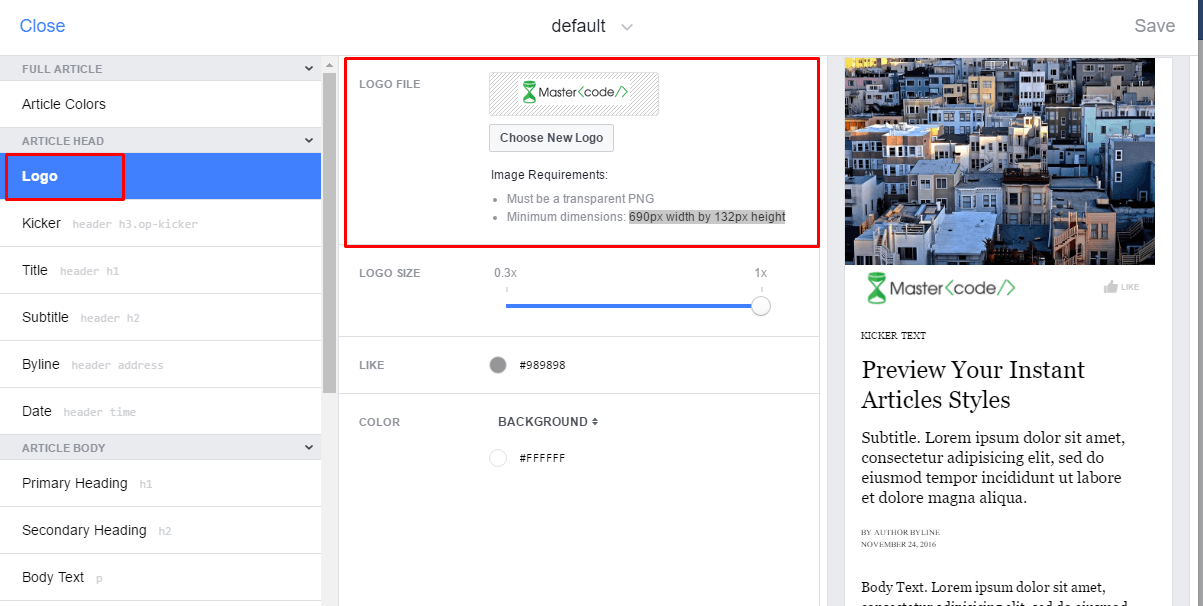1203x606 pixels.
Task: Open the Title style settings
Action: pyautogui.click(x=160, y=270)
